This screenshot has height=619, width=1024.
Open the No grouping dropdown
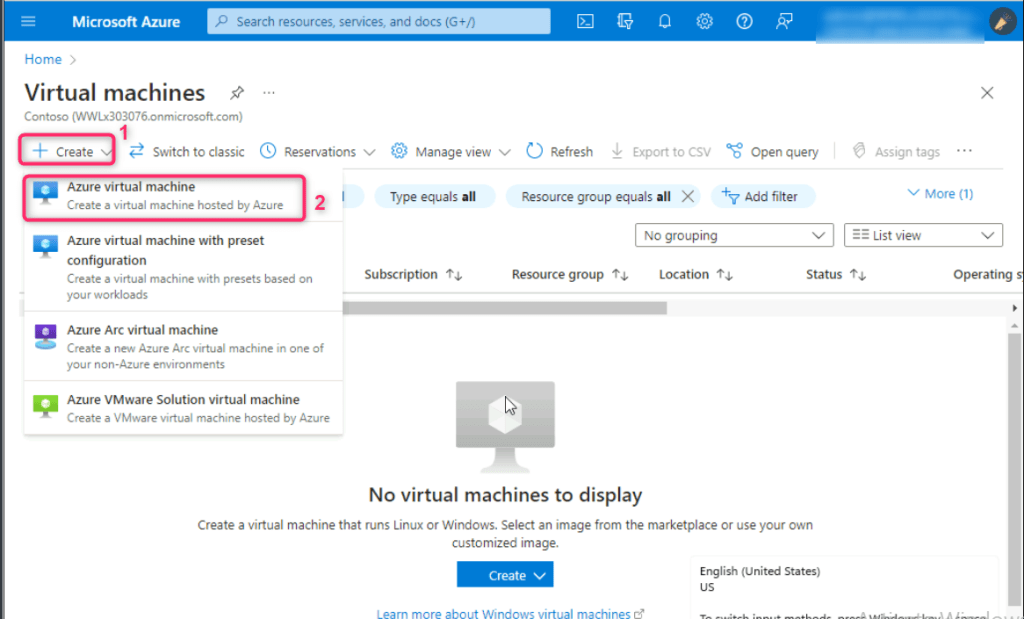pyautogui.click(x=733, y=236)
